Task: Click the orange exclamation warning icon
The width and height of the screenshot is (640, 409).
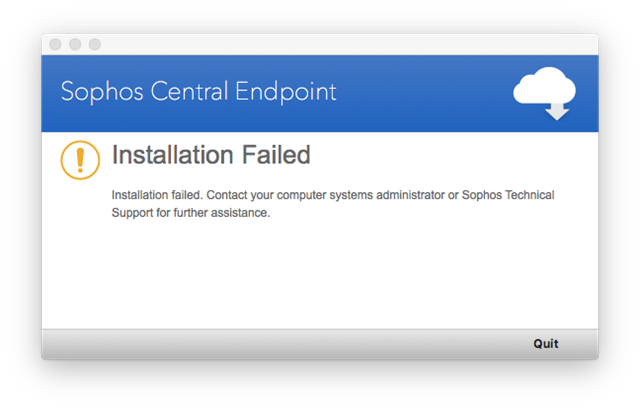Action: [80, 160]
